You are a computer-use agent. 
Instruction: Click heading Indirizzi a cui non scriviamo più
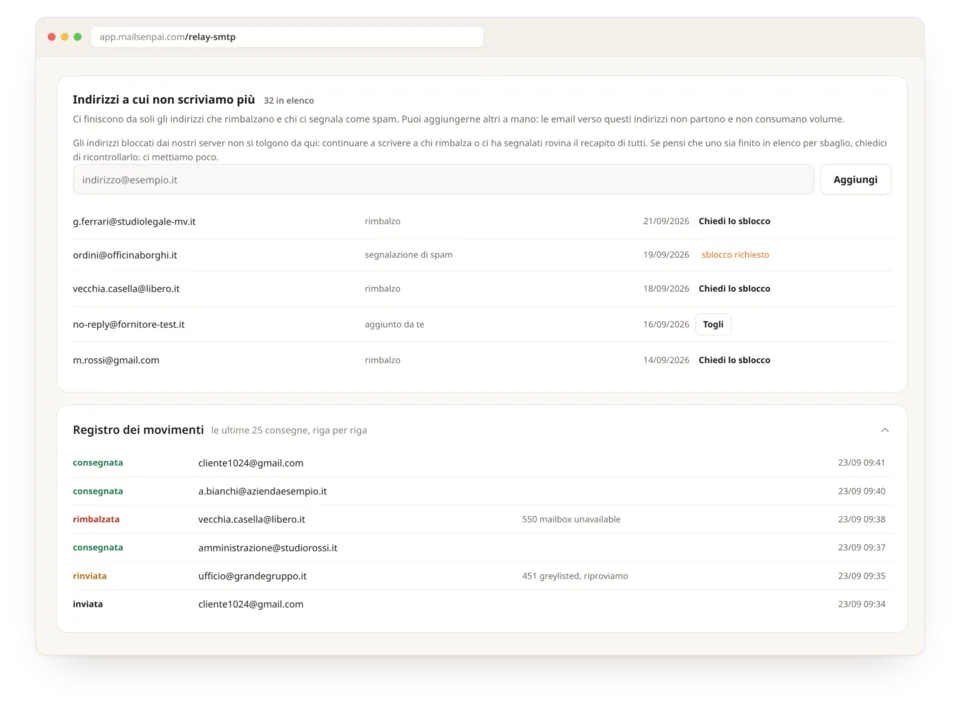click(163, 99)
